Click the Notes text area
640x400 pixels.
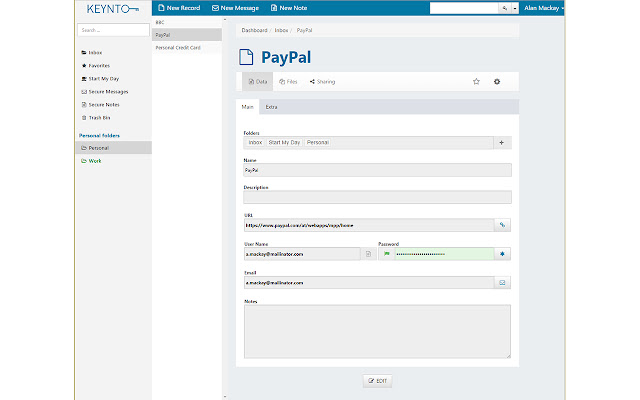click(377, 331)
